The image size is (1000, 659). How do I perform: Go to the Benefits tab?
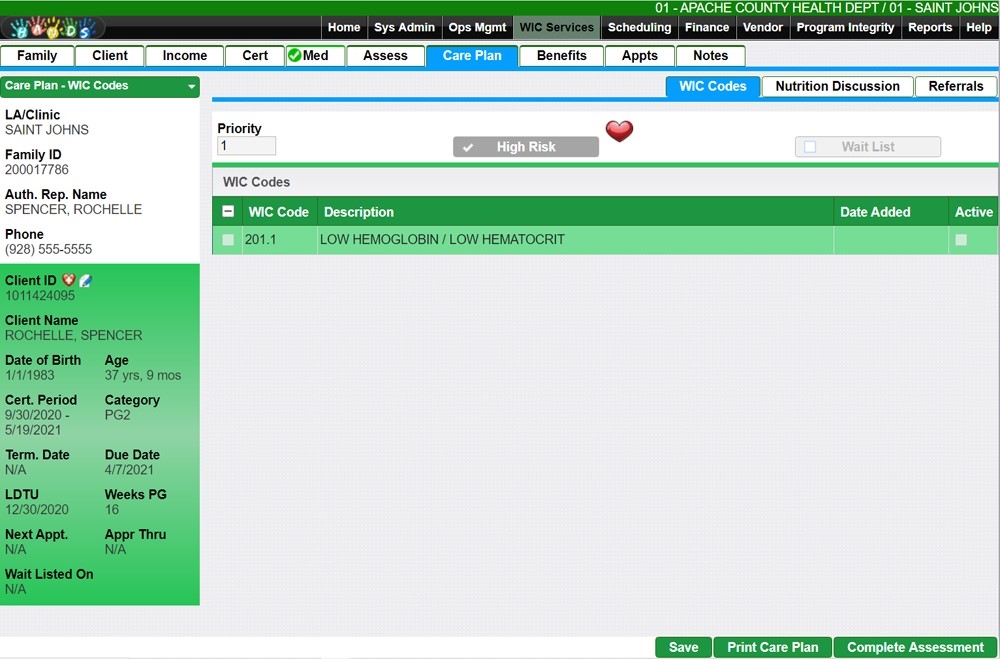coord(561,56)
